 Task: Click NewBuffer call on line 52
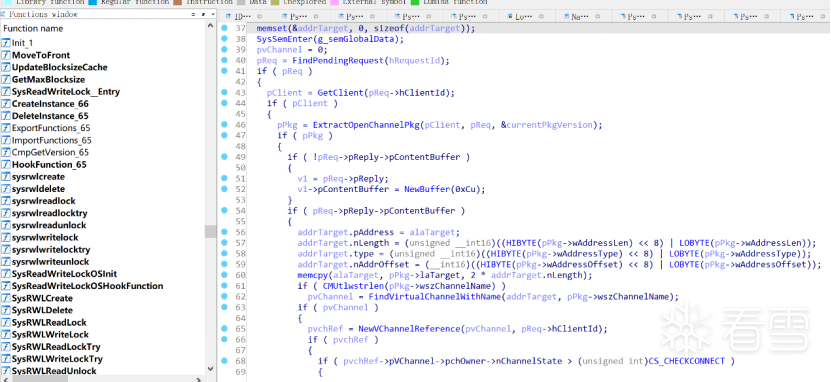coord(427,189)
